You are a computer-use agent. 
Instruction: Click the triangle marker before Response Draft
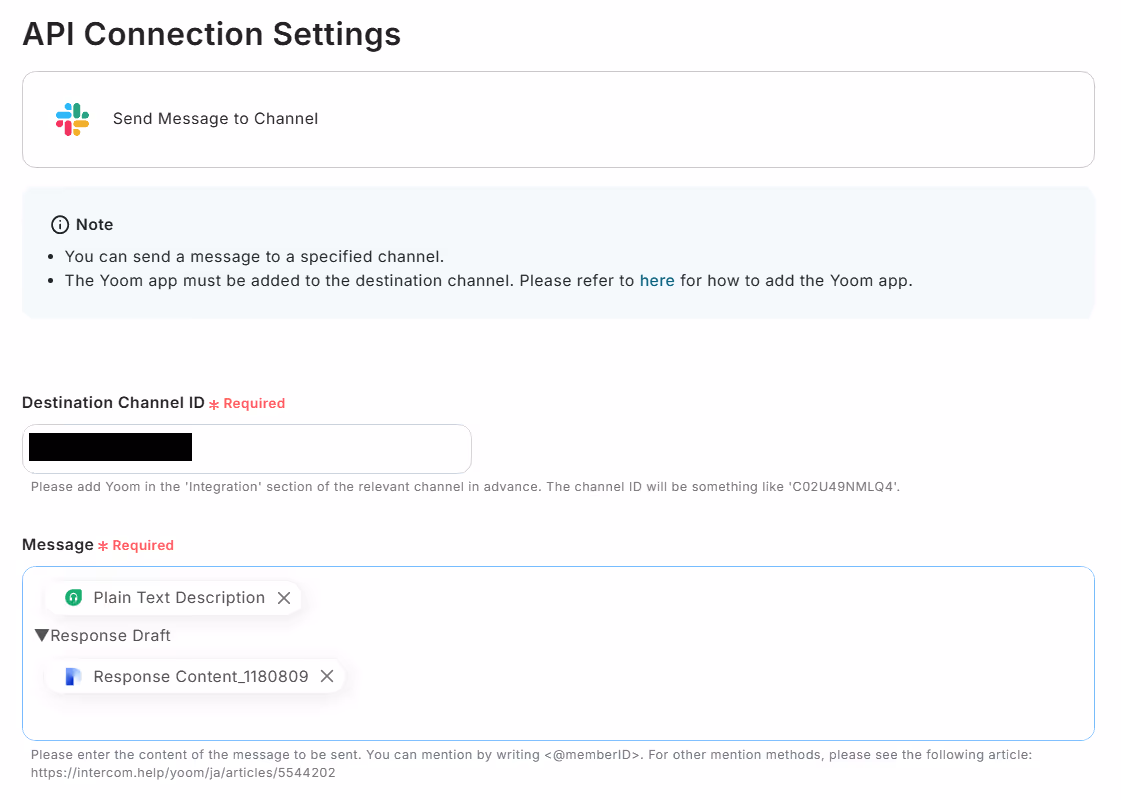click(41, 636)
